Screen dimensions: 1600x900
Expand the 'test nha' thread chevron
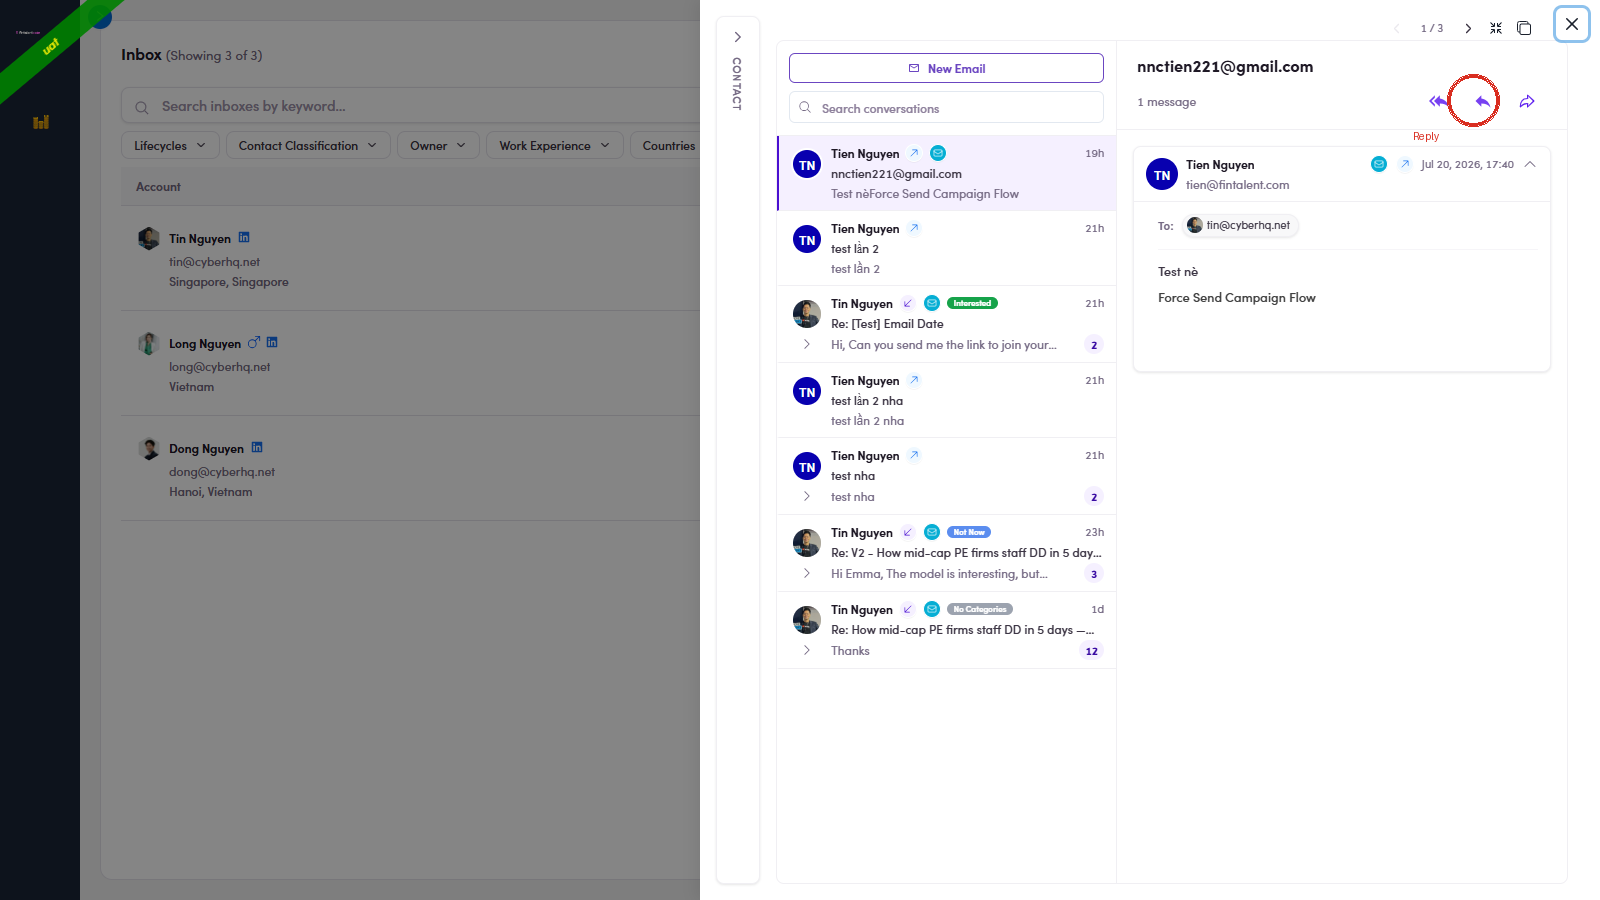(807, 496)
